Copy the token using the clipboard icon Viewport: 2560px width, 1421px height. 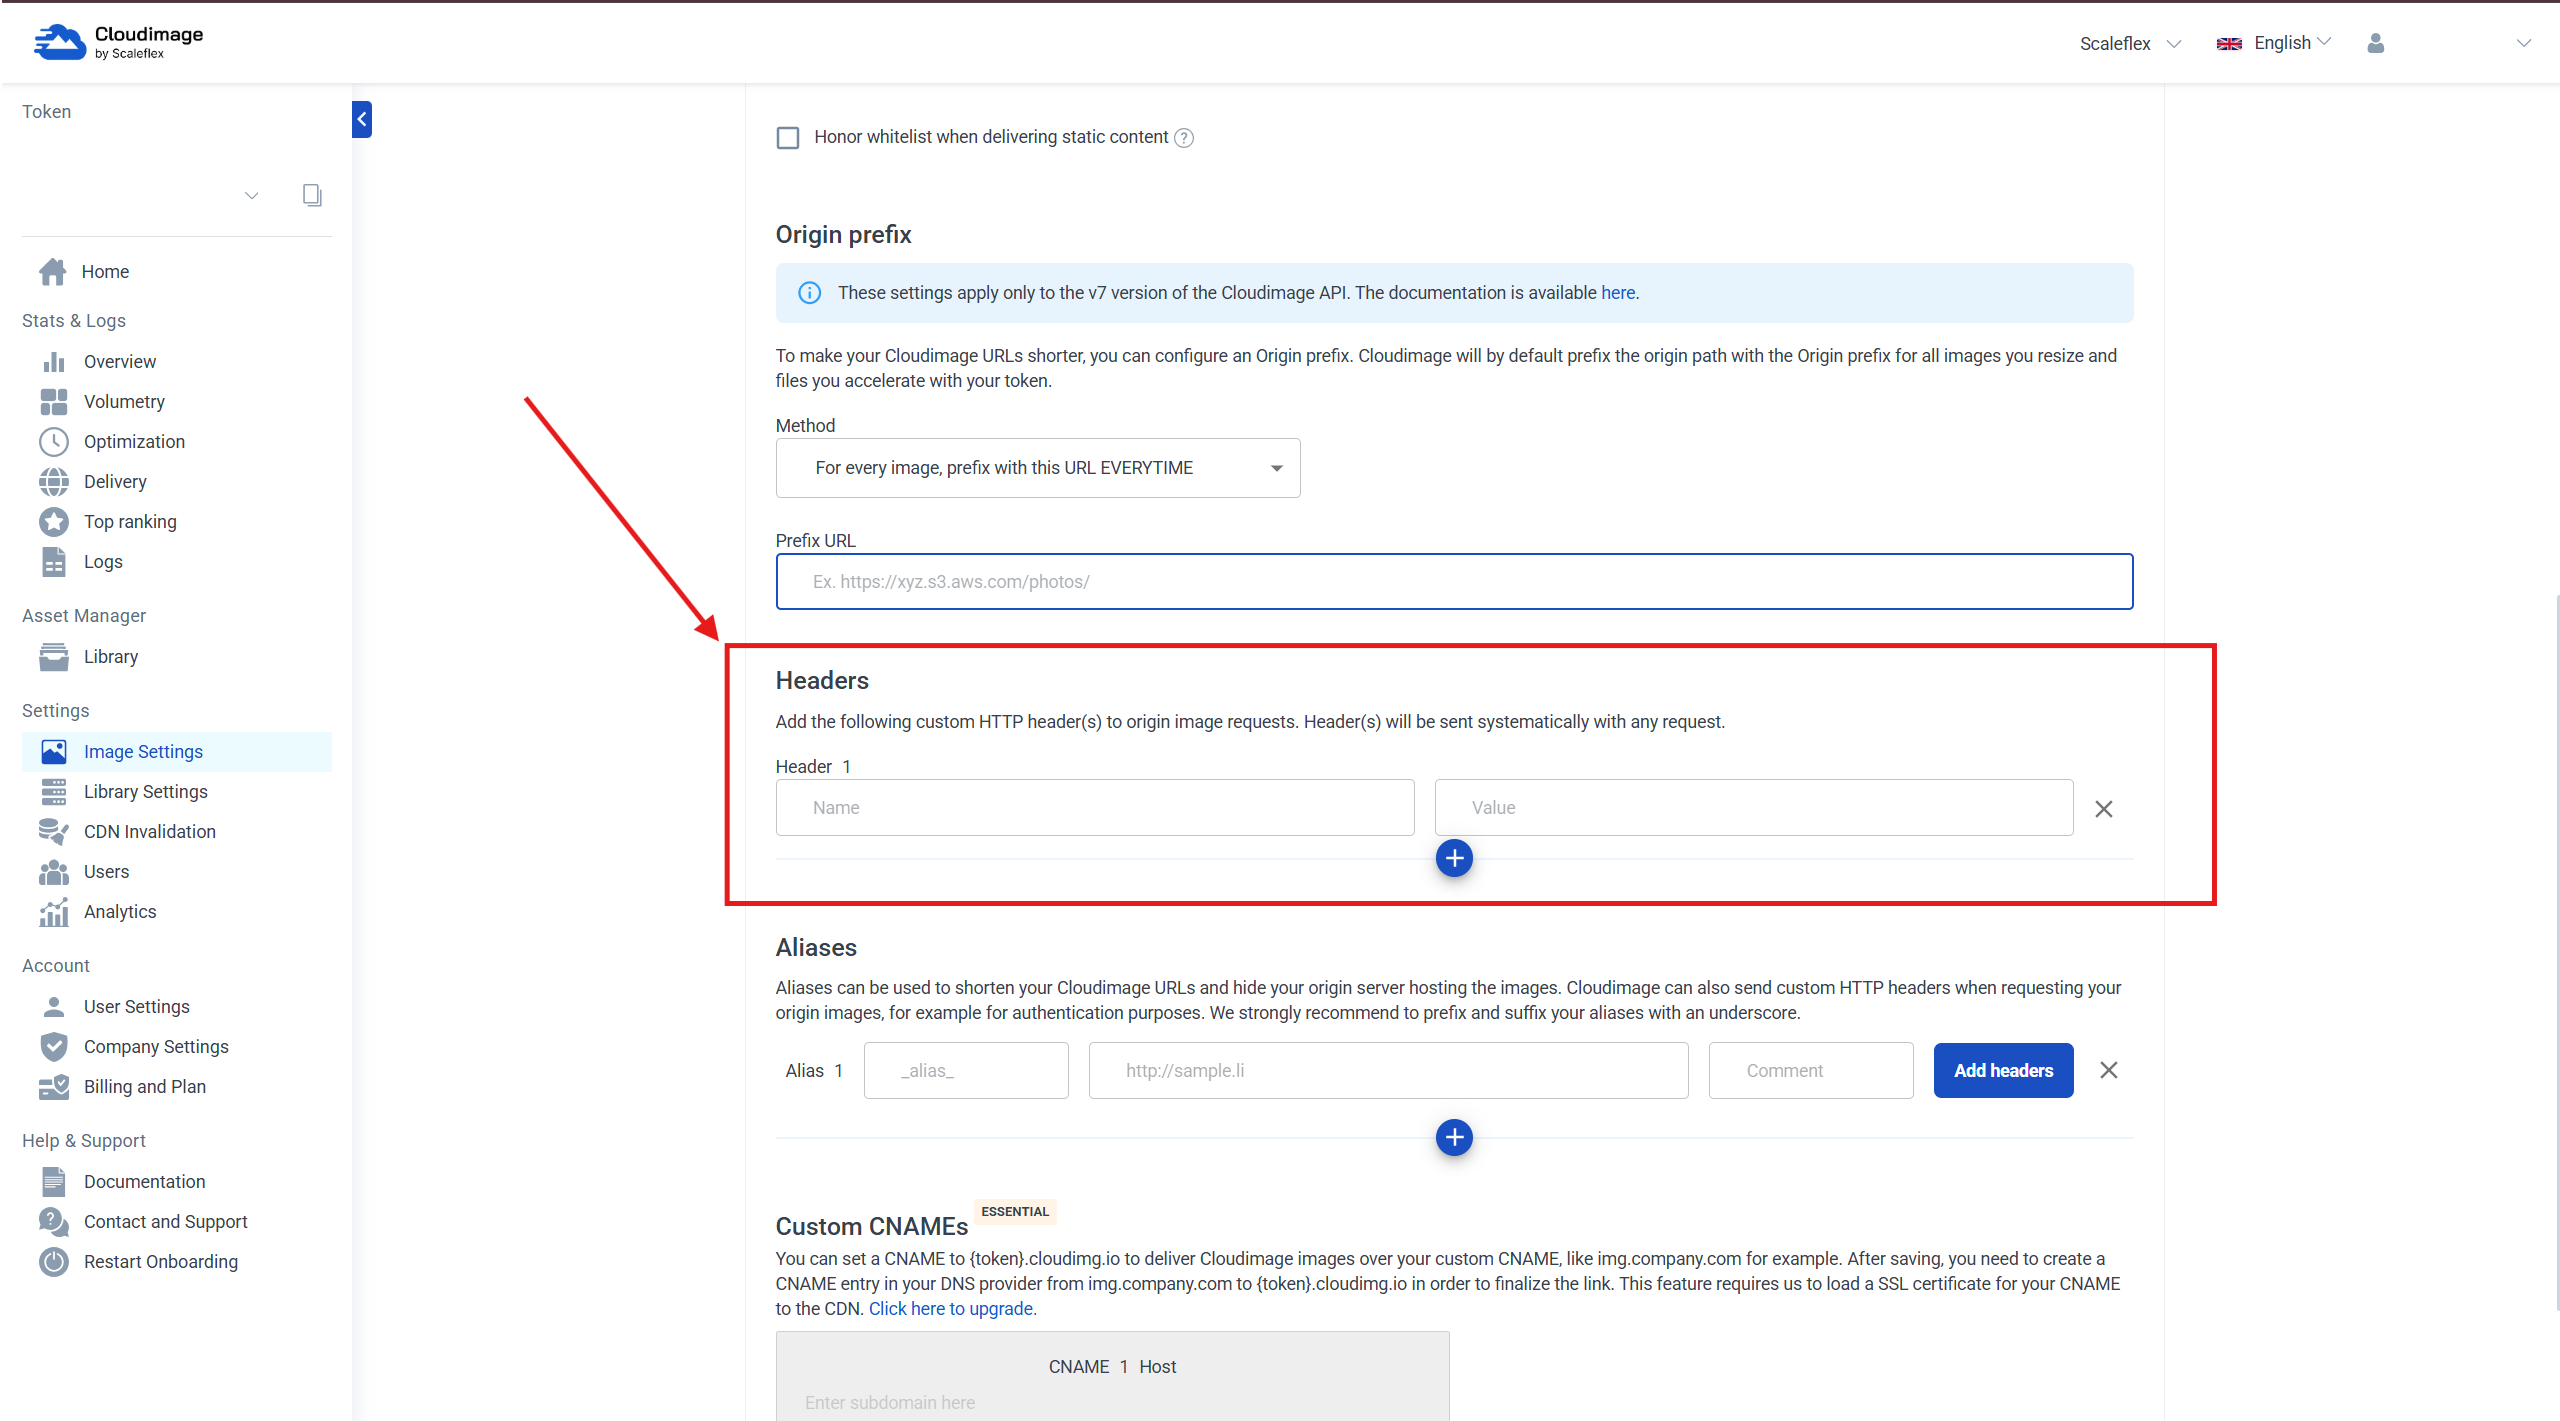[312, 195]
